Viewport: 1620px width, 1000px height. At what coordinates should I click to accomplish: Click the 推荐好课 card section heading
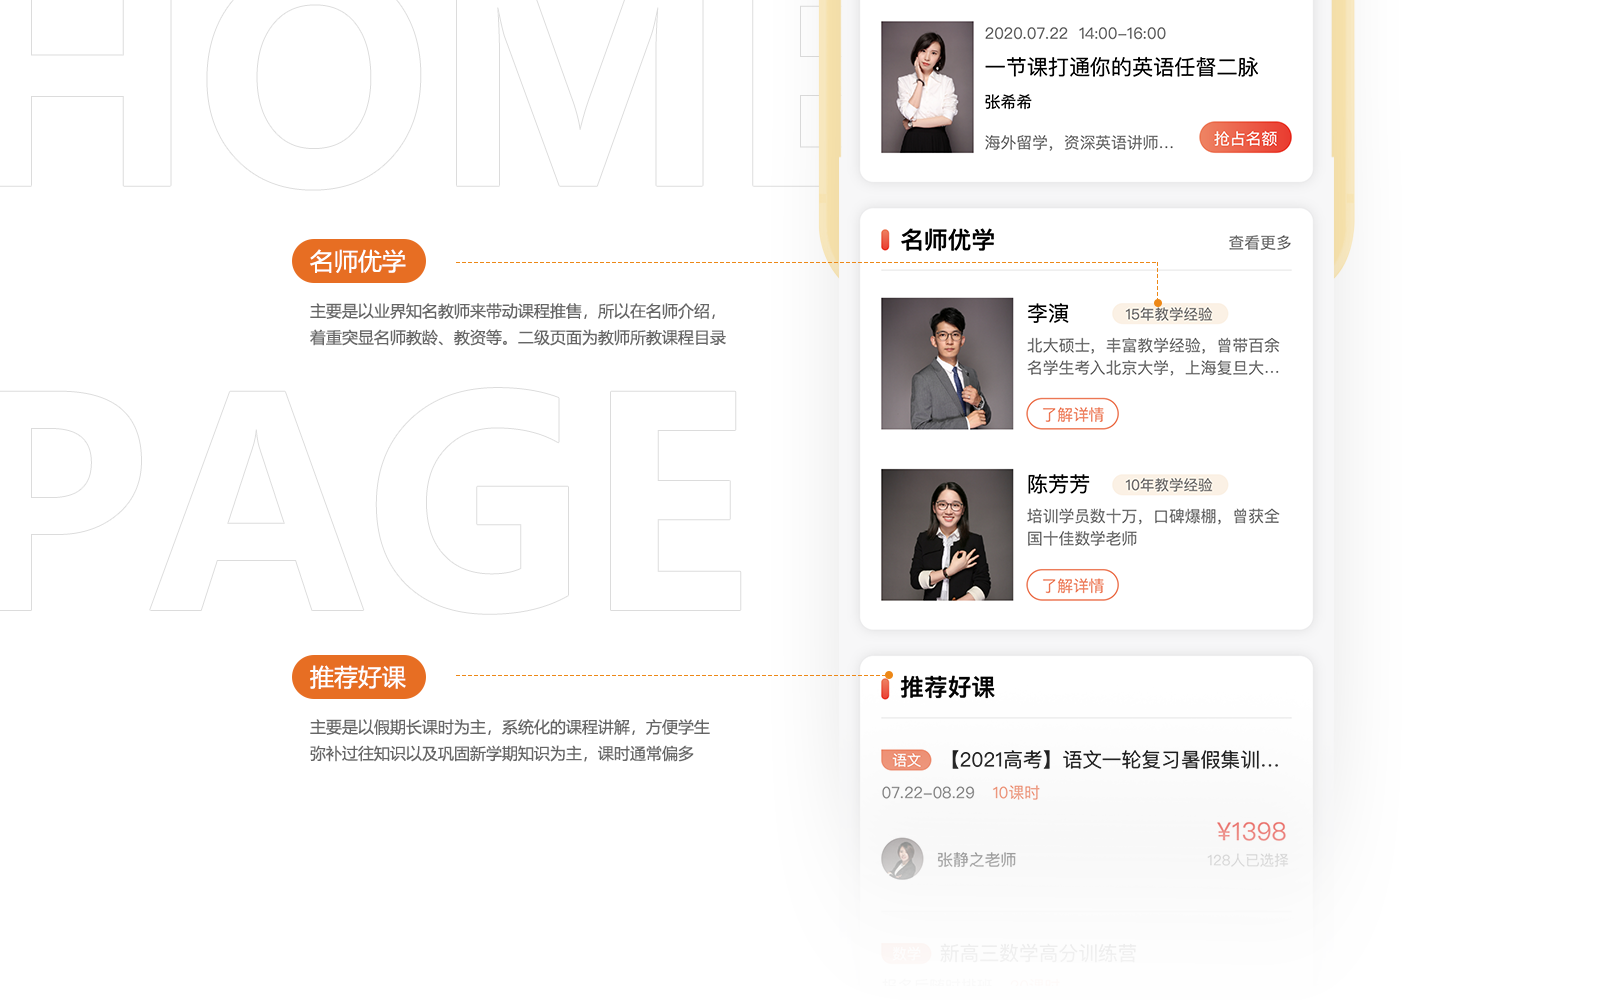point(947,687)
